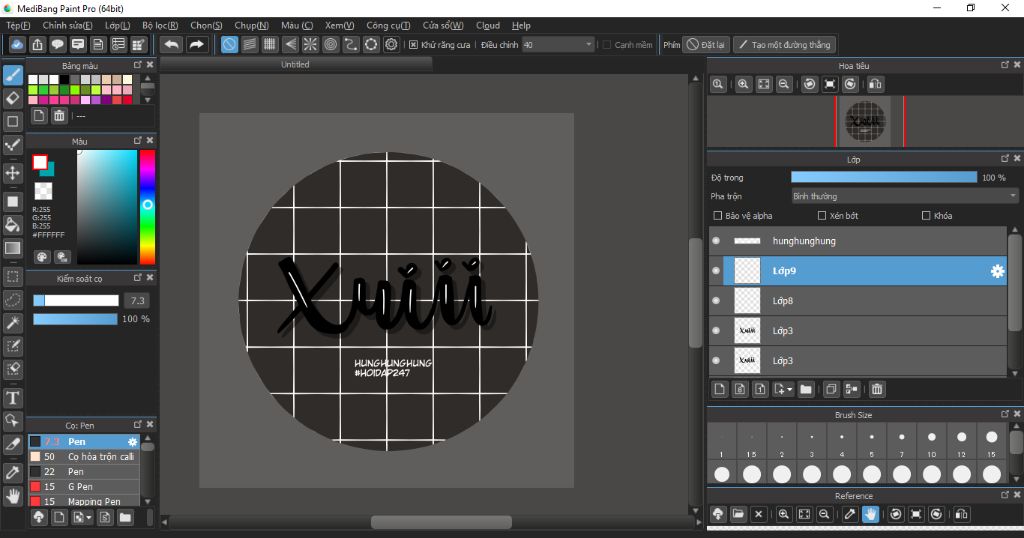The image size is (1024, 538).
Task: Hide the Lớp9 layer
Action: click(716, 270)
